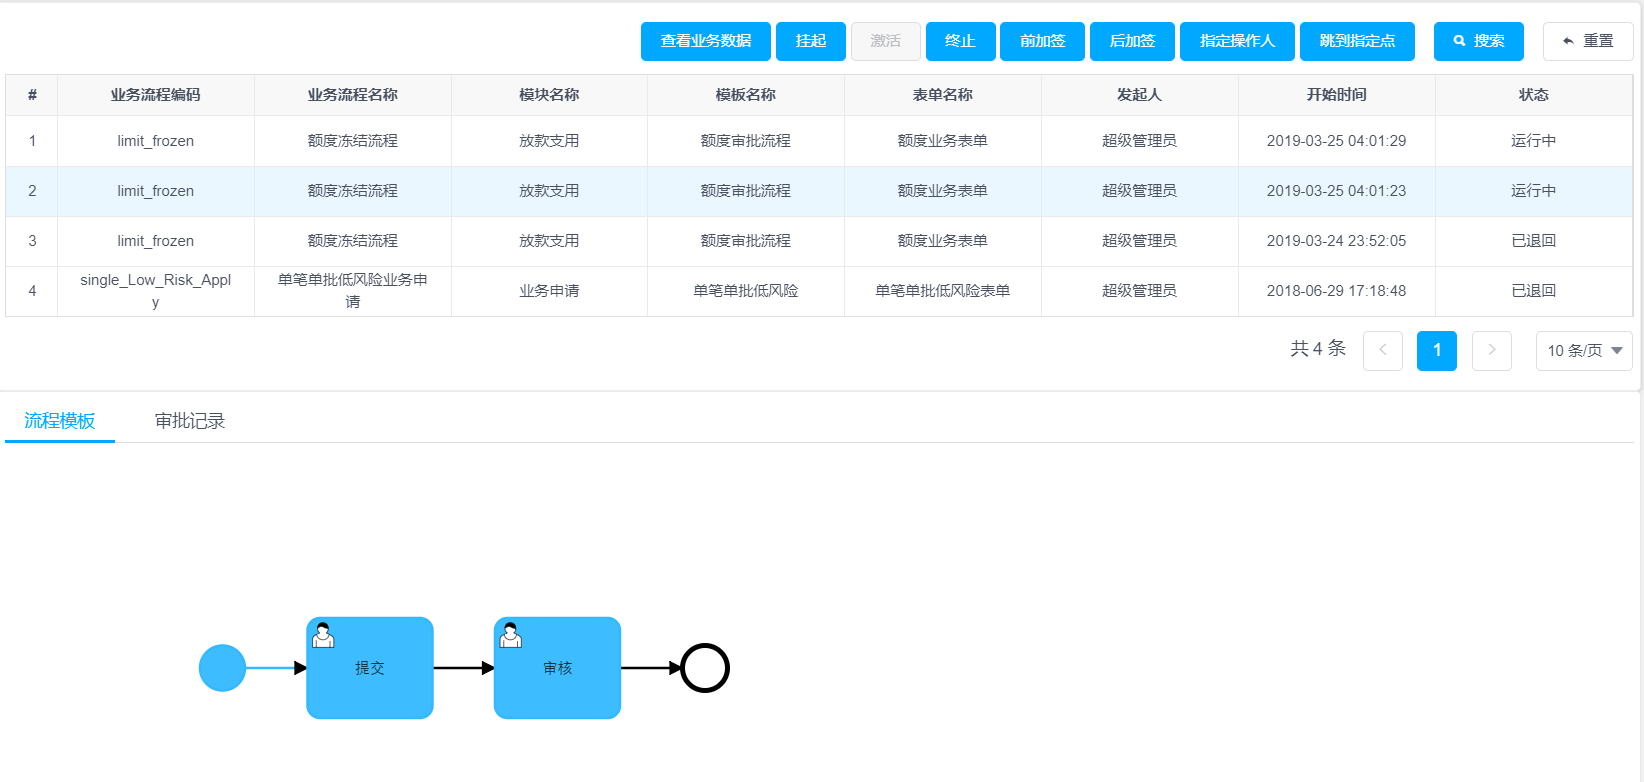Click the 挂起 button
1644x782 pixels.
click(x=811, y=41)
